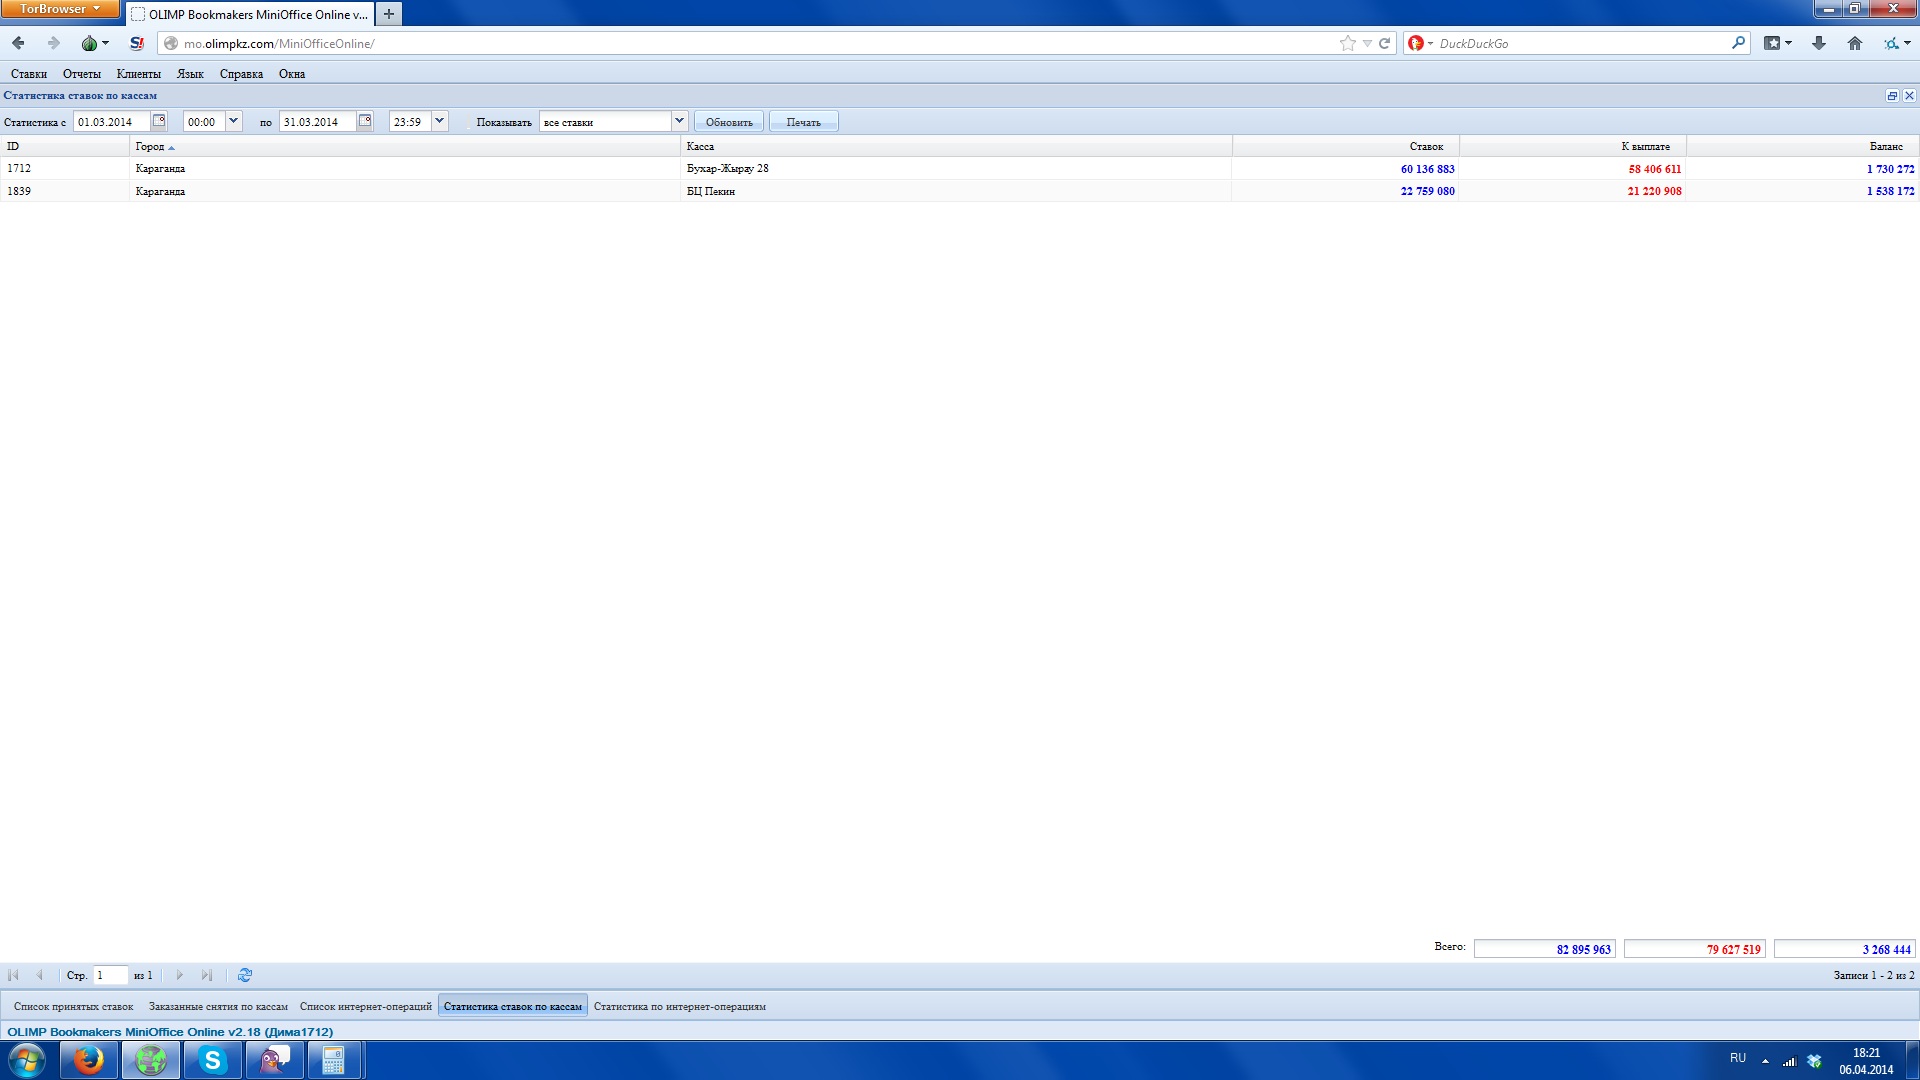
Task: Open the Клиенты menu
Action: point(138,74)
